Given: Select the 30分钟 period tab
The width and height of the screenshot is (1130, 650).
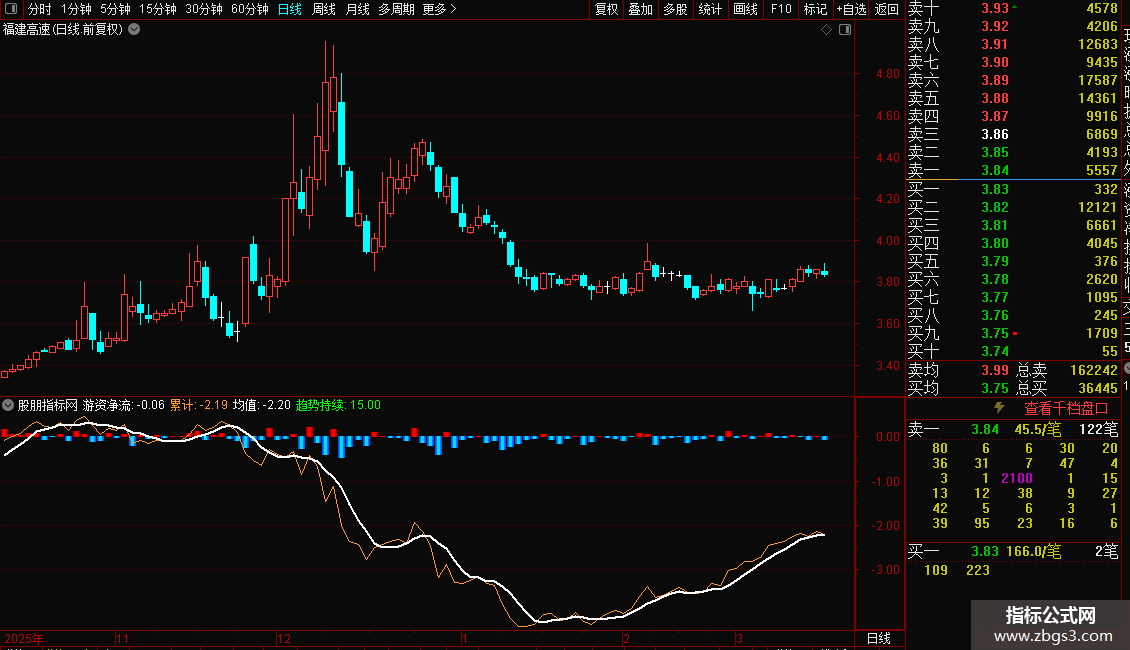Looking at the screenshot, I should [204, 9].
